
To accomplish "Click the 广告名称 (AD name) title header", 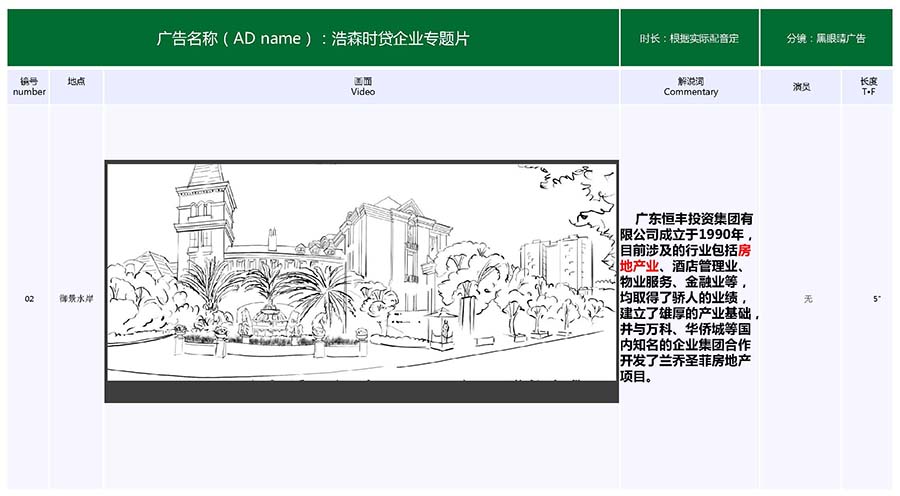I will [x=313, y=39].
